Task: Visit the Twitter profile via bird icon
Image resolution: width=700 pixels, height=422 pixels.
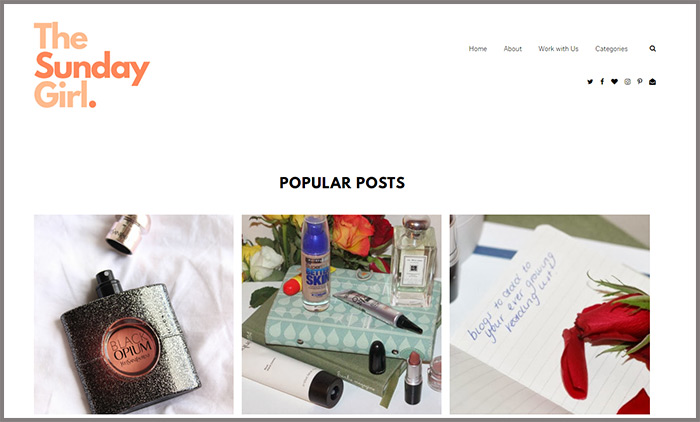Action: (590, 82)
